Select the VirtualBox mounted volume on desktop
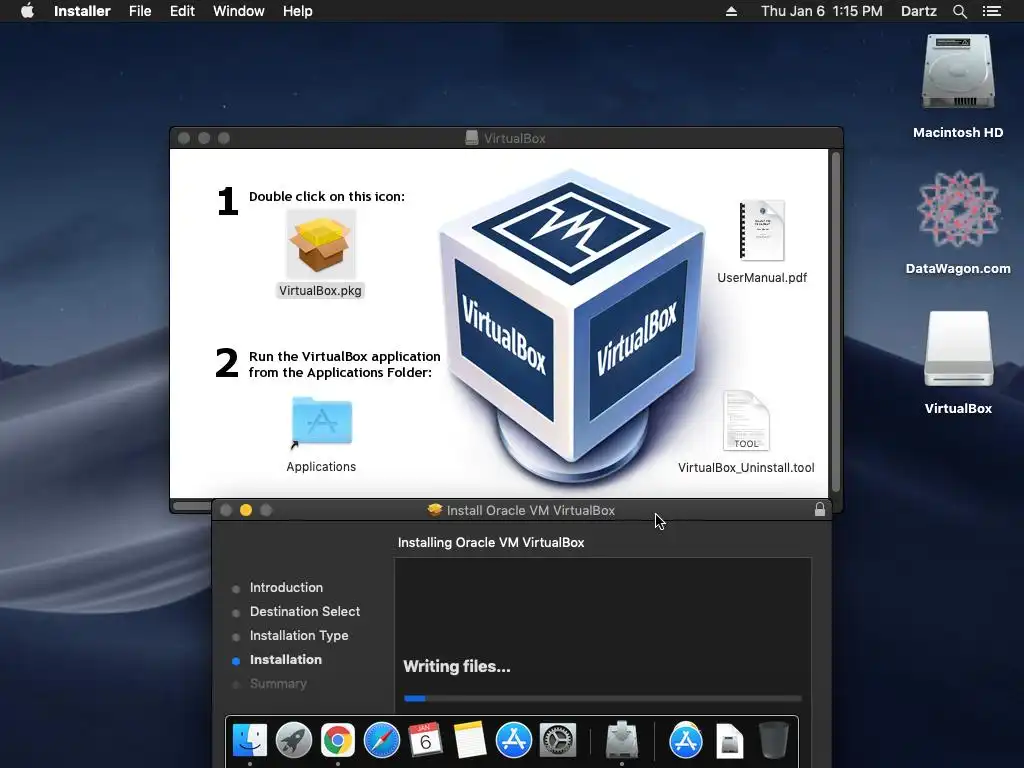Screen dimensions: 1024x768 point(958,349)
